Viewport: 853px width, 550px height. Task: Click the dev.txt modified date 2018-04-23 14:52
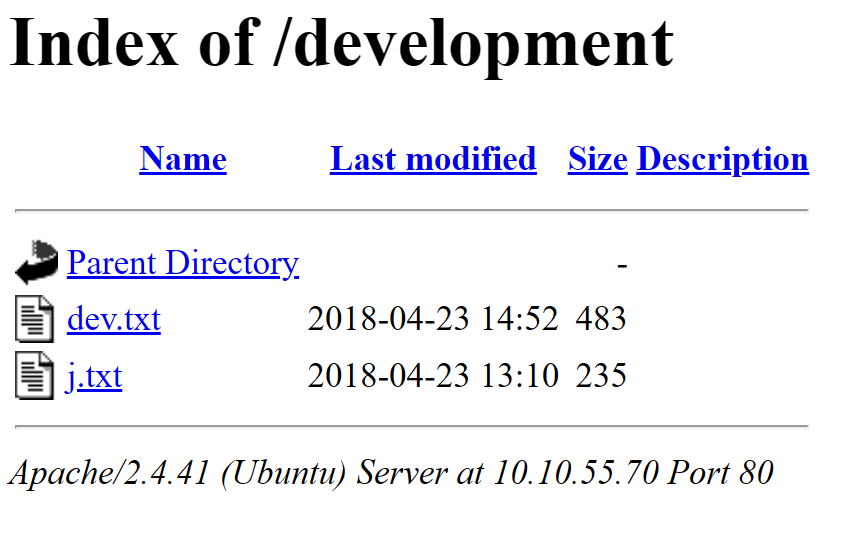[432, 320]
